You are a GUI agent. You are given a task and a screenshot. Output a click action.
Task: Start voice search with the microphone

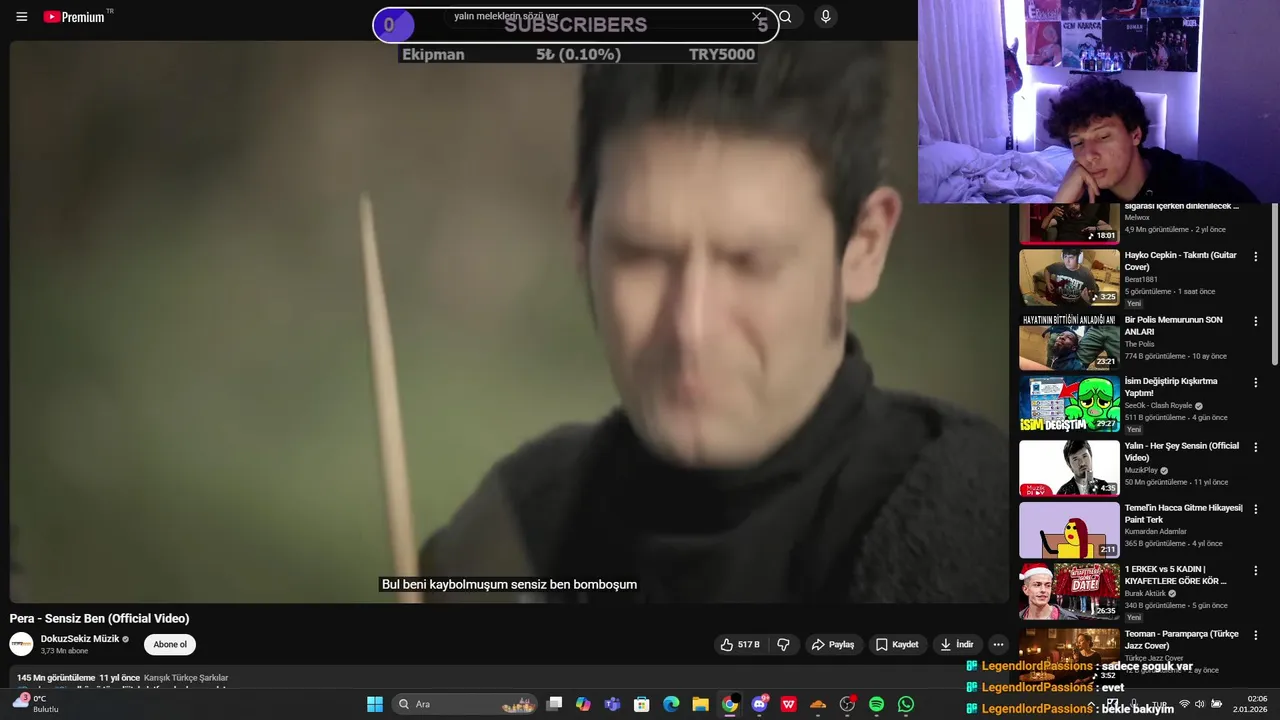coord(825,17)
